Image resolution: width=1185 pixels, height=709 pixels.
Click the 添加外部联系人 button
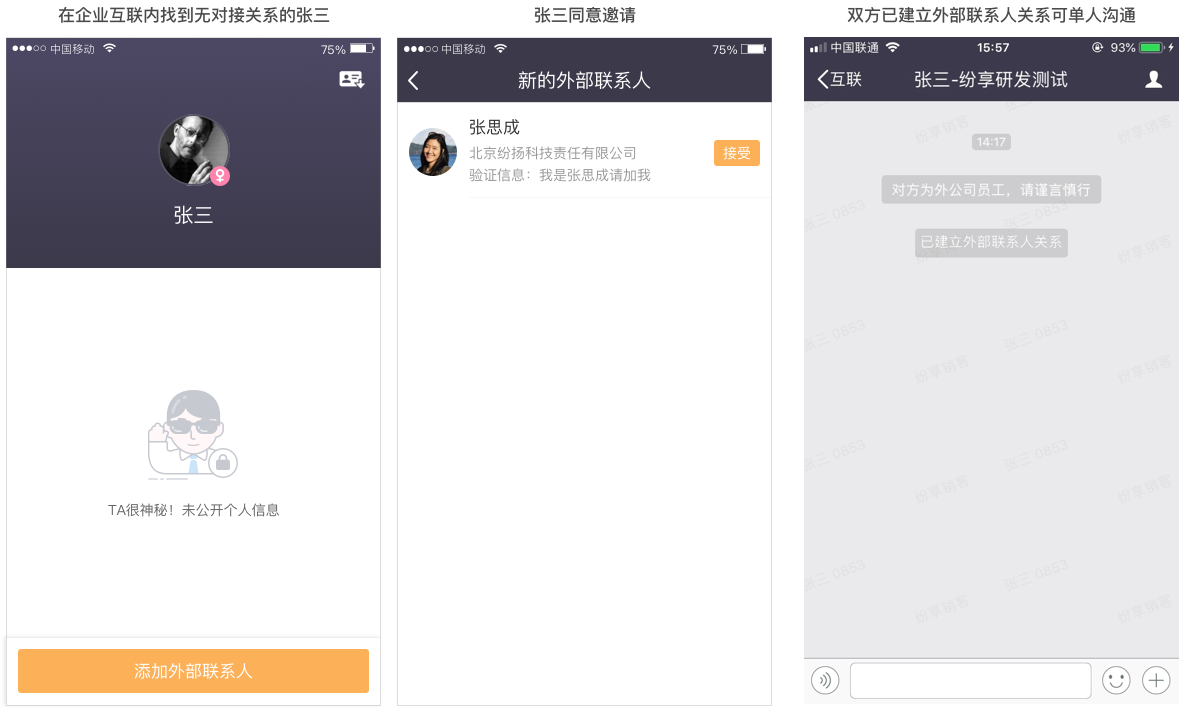tap(193, 670)
